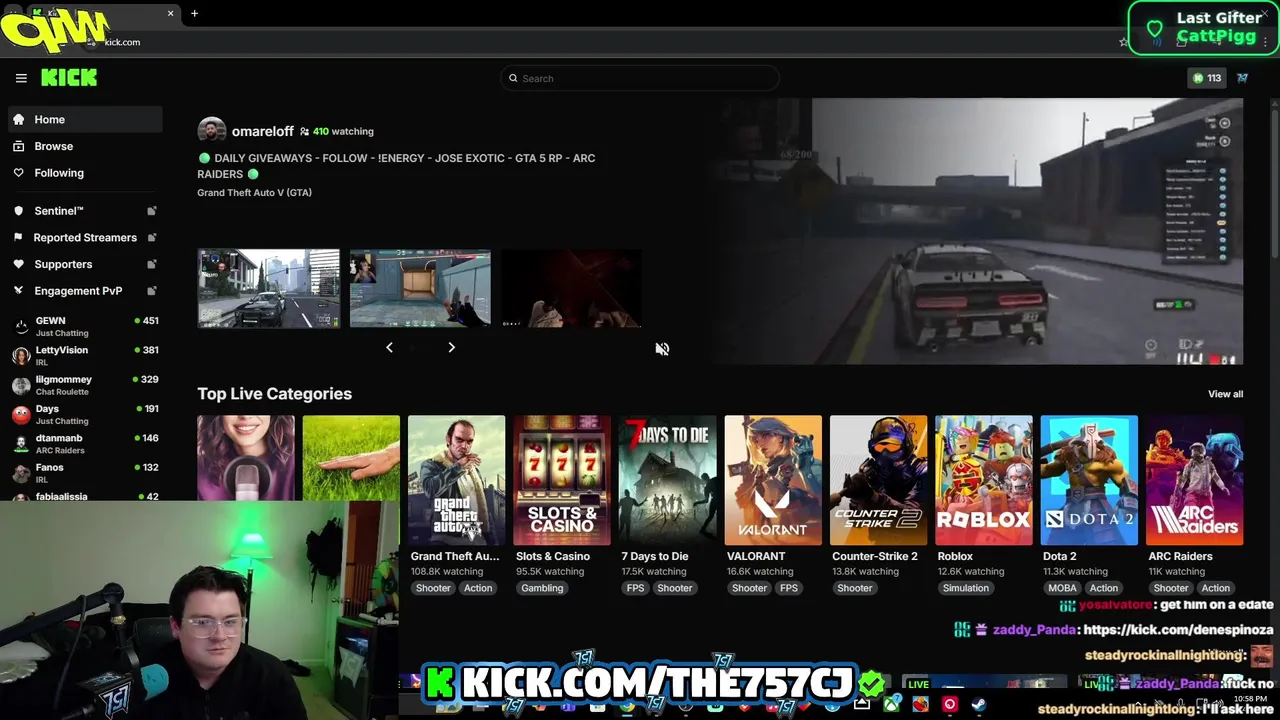Click the magnifier icon in the search bar
This screenshot has height=720, width=1280.
(x=513, y=78)
